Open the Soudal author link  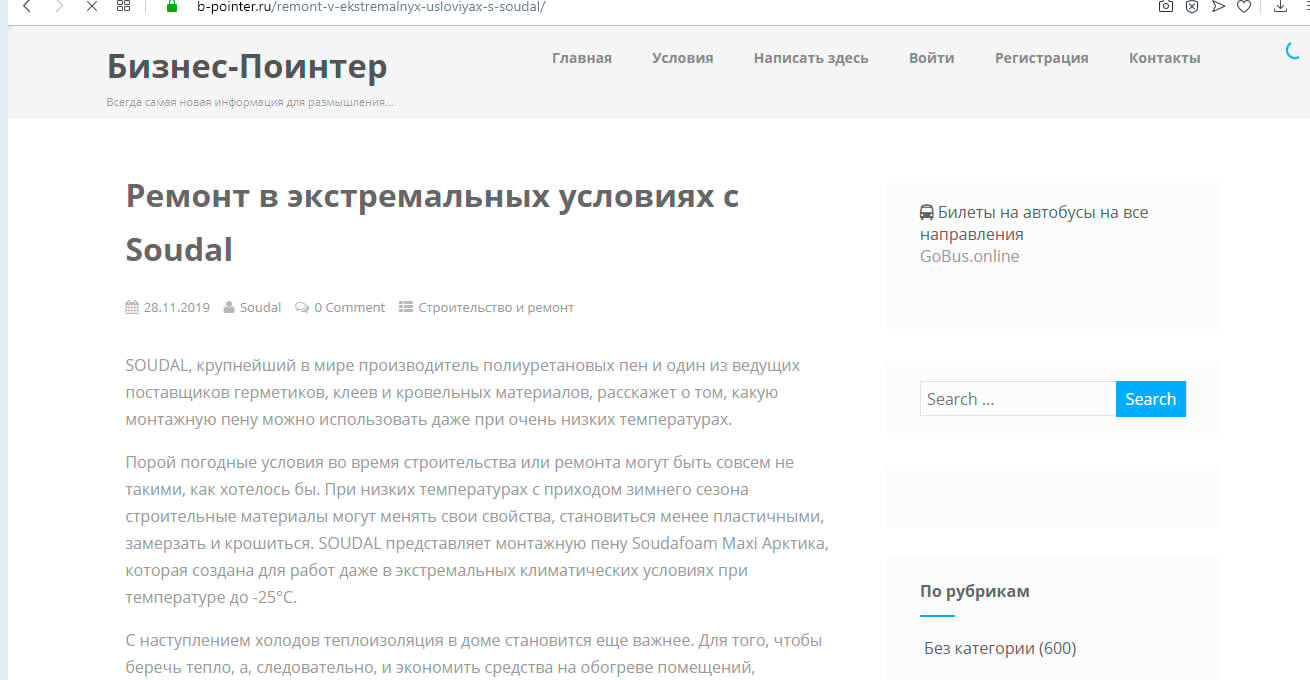[x=260, y=307]
